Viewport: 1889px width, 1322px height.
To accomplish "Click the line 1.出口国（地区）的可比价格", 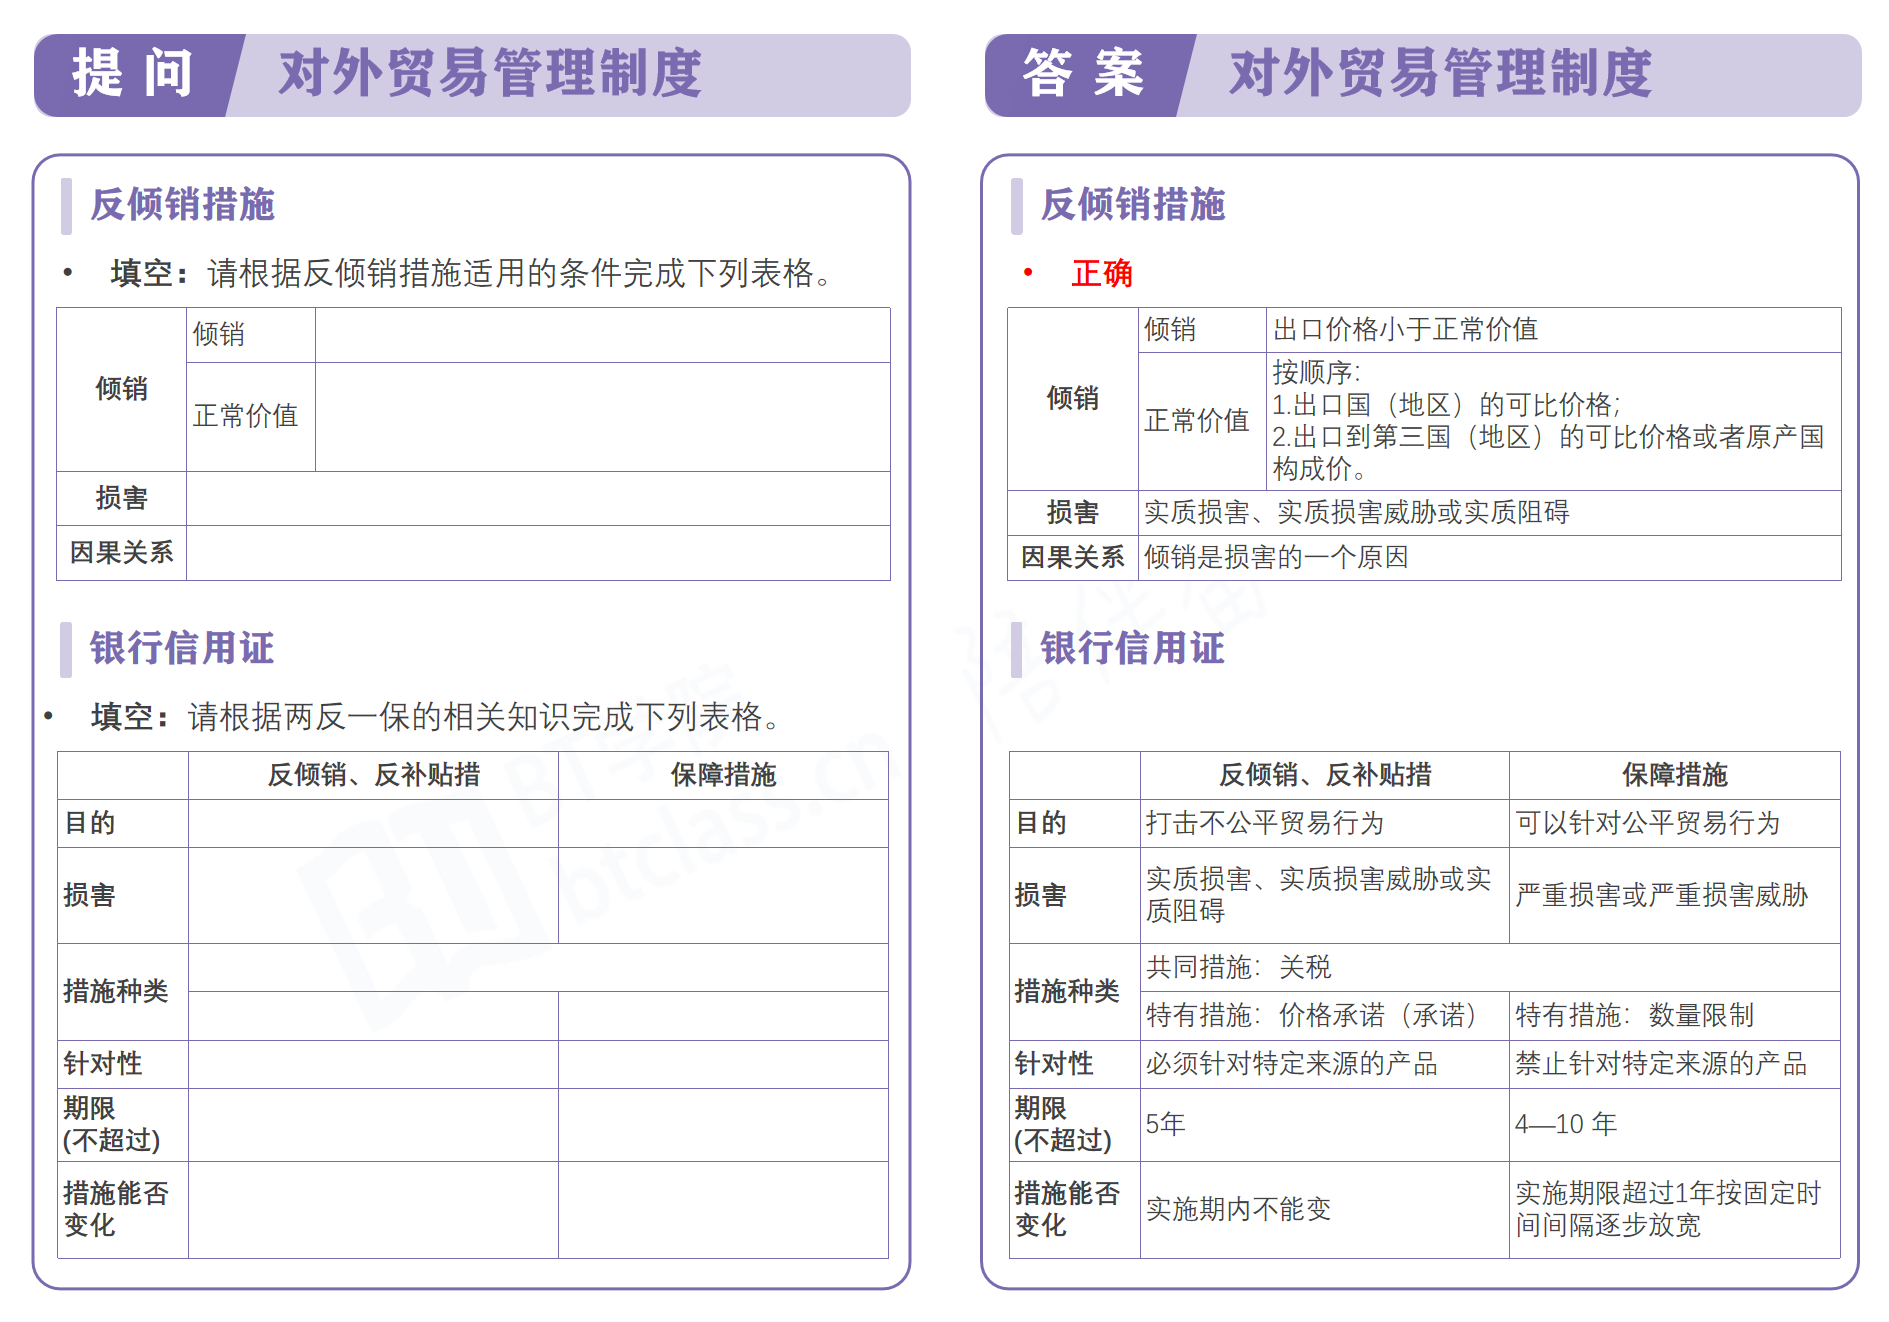I will 1445,405.
